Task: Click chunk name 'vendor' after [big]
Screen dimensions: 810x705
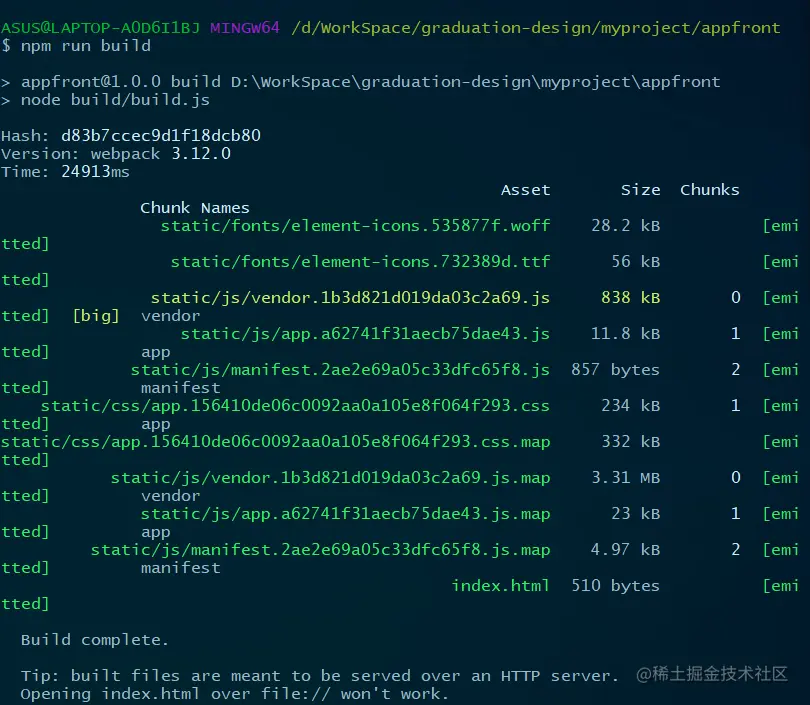Action: tap(170, 316)
